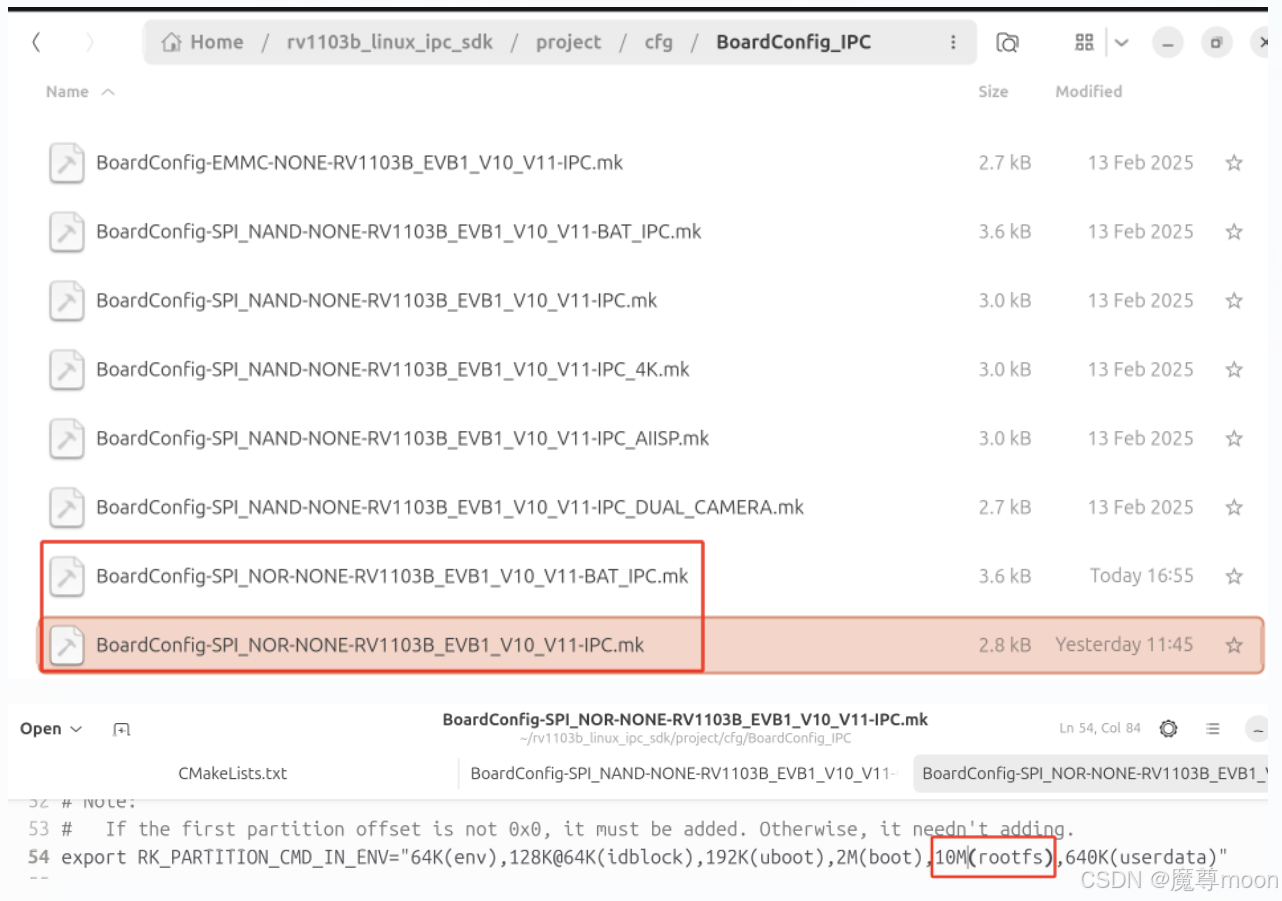Switch to grid view in Files
Image resolution: width=1282 pixels, height=901 pixels.
(1083, 42)
